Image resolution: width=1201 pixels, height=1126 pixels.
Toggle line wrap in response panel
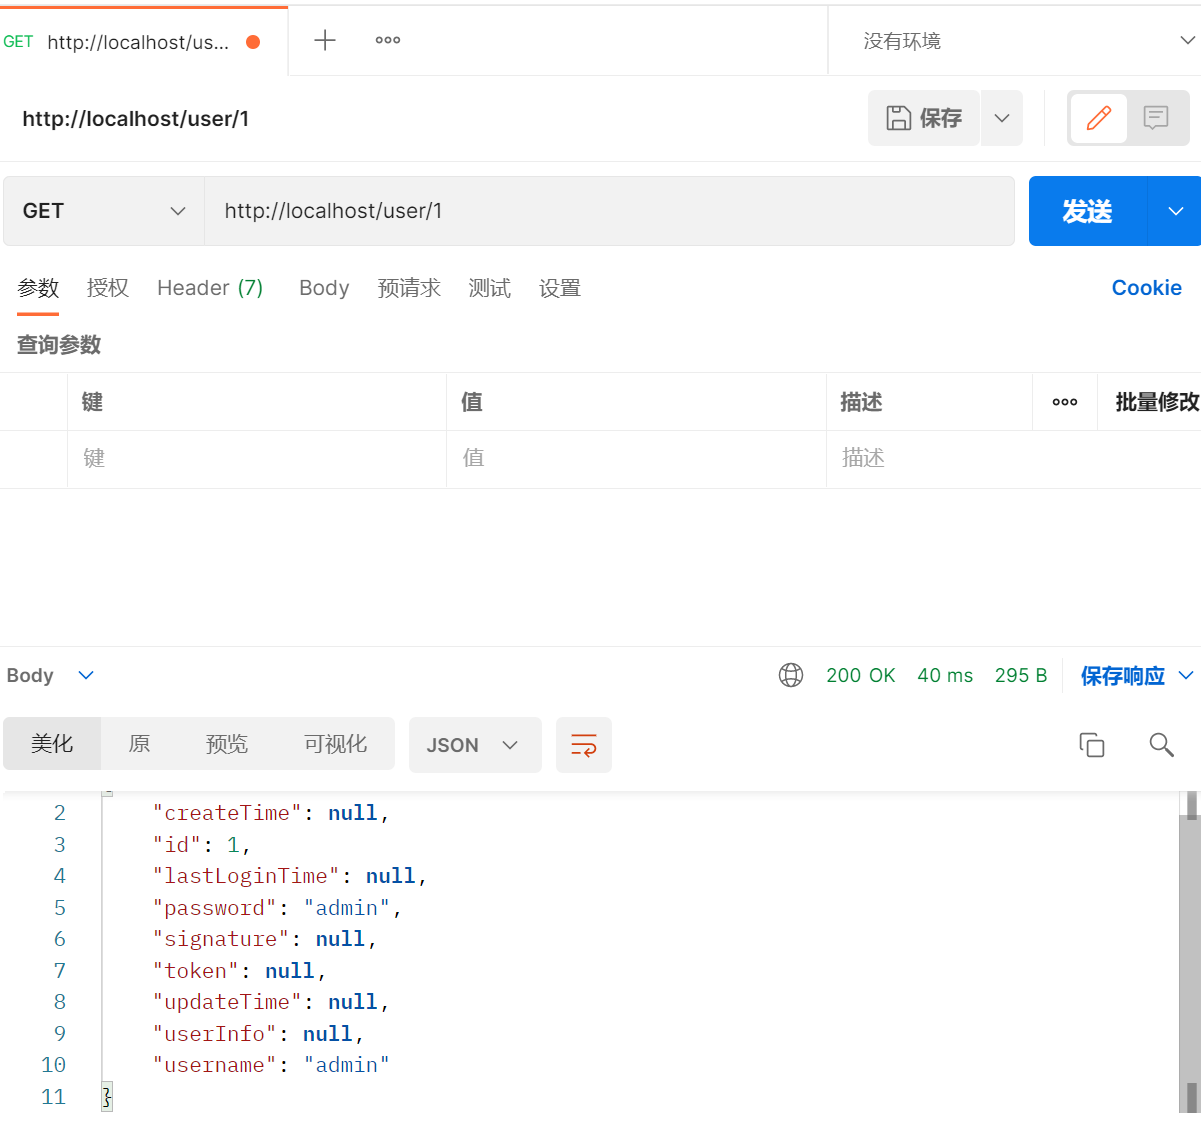[x=583, y=744]
